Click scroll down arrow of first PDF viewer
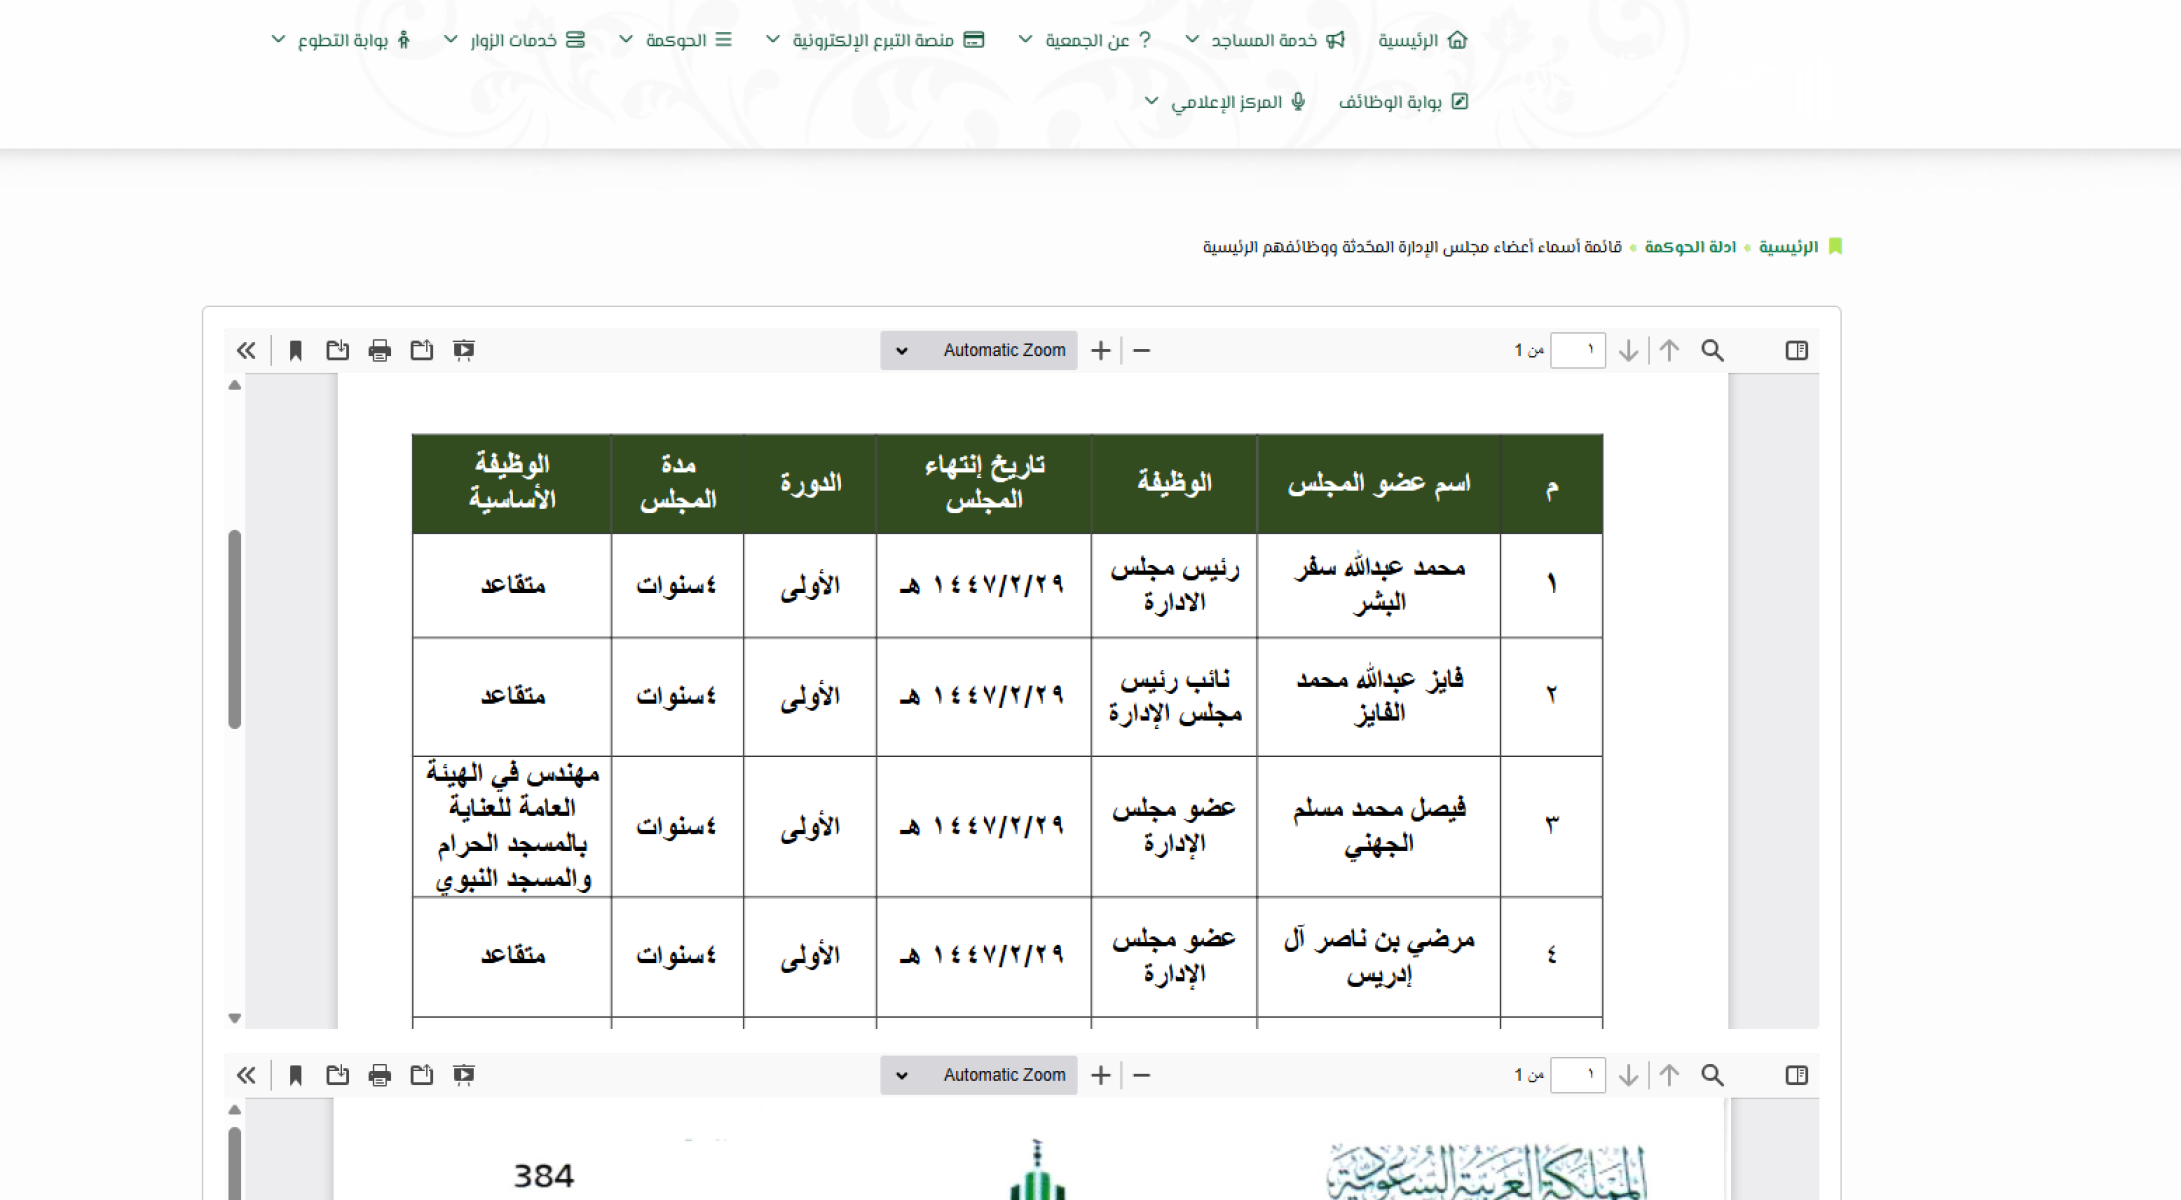This screenshot has width=2181, height=1200. pos(235,1018)
